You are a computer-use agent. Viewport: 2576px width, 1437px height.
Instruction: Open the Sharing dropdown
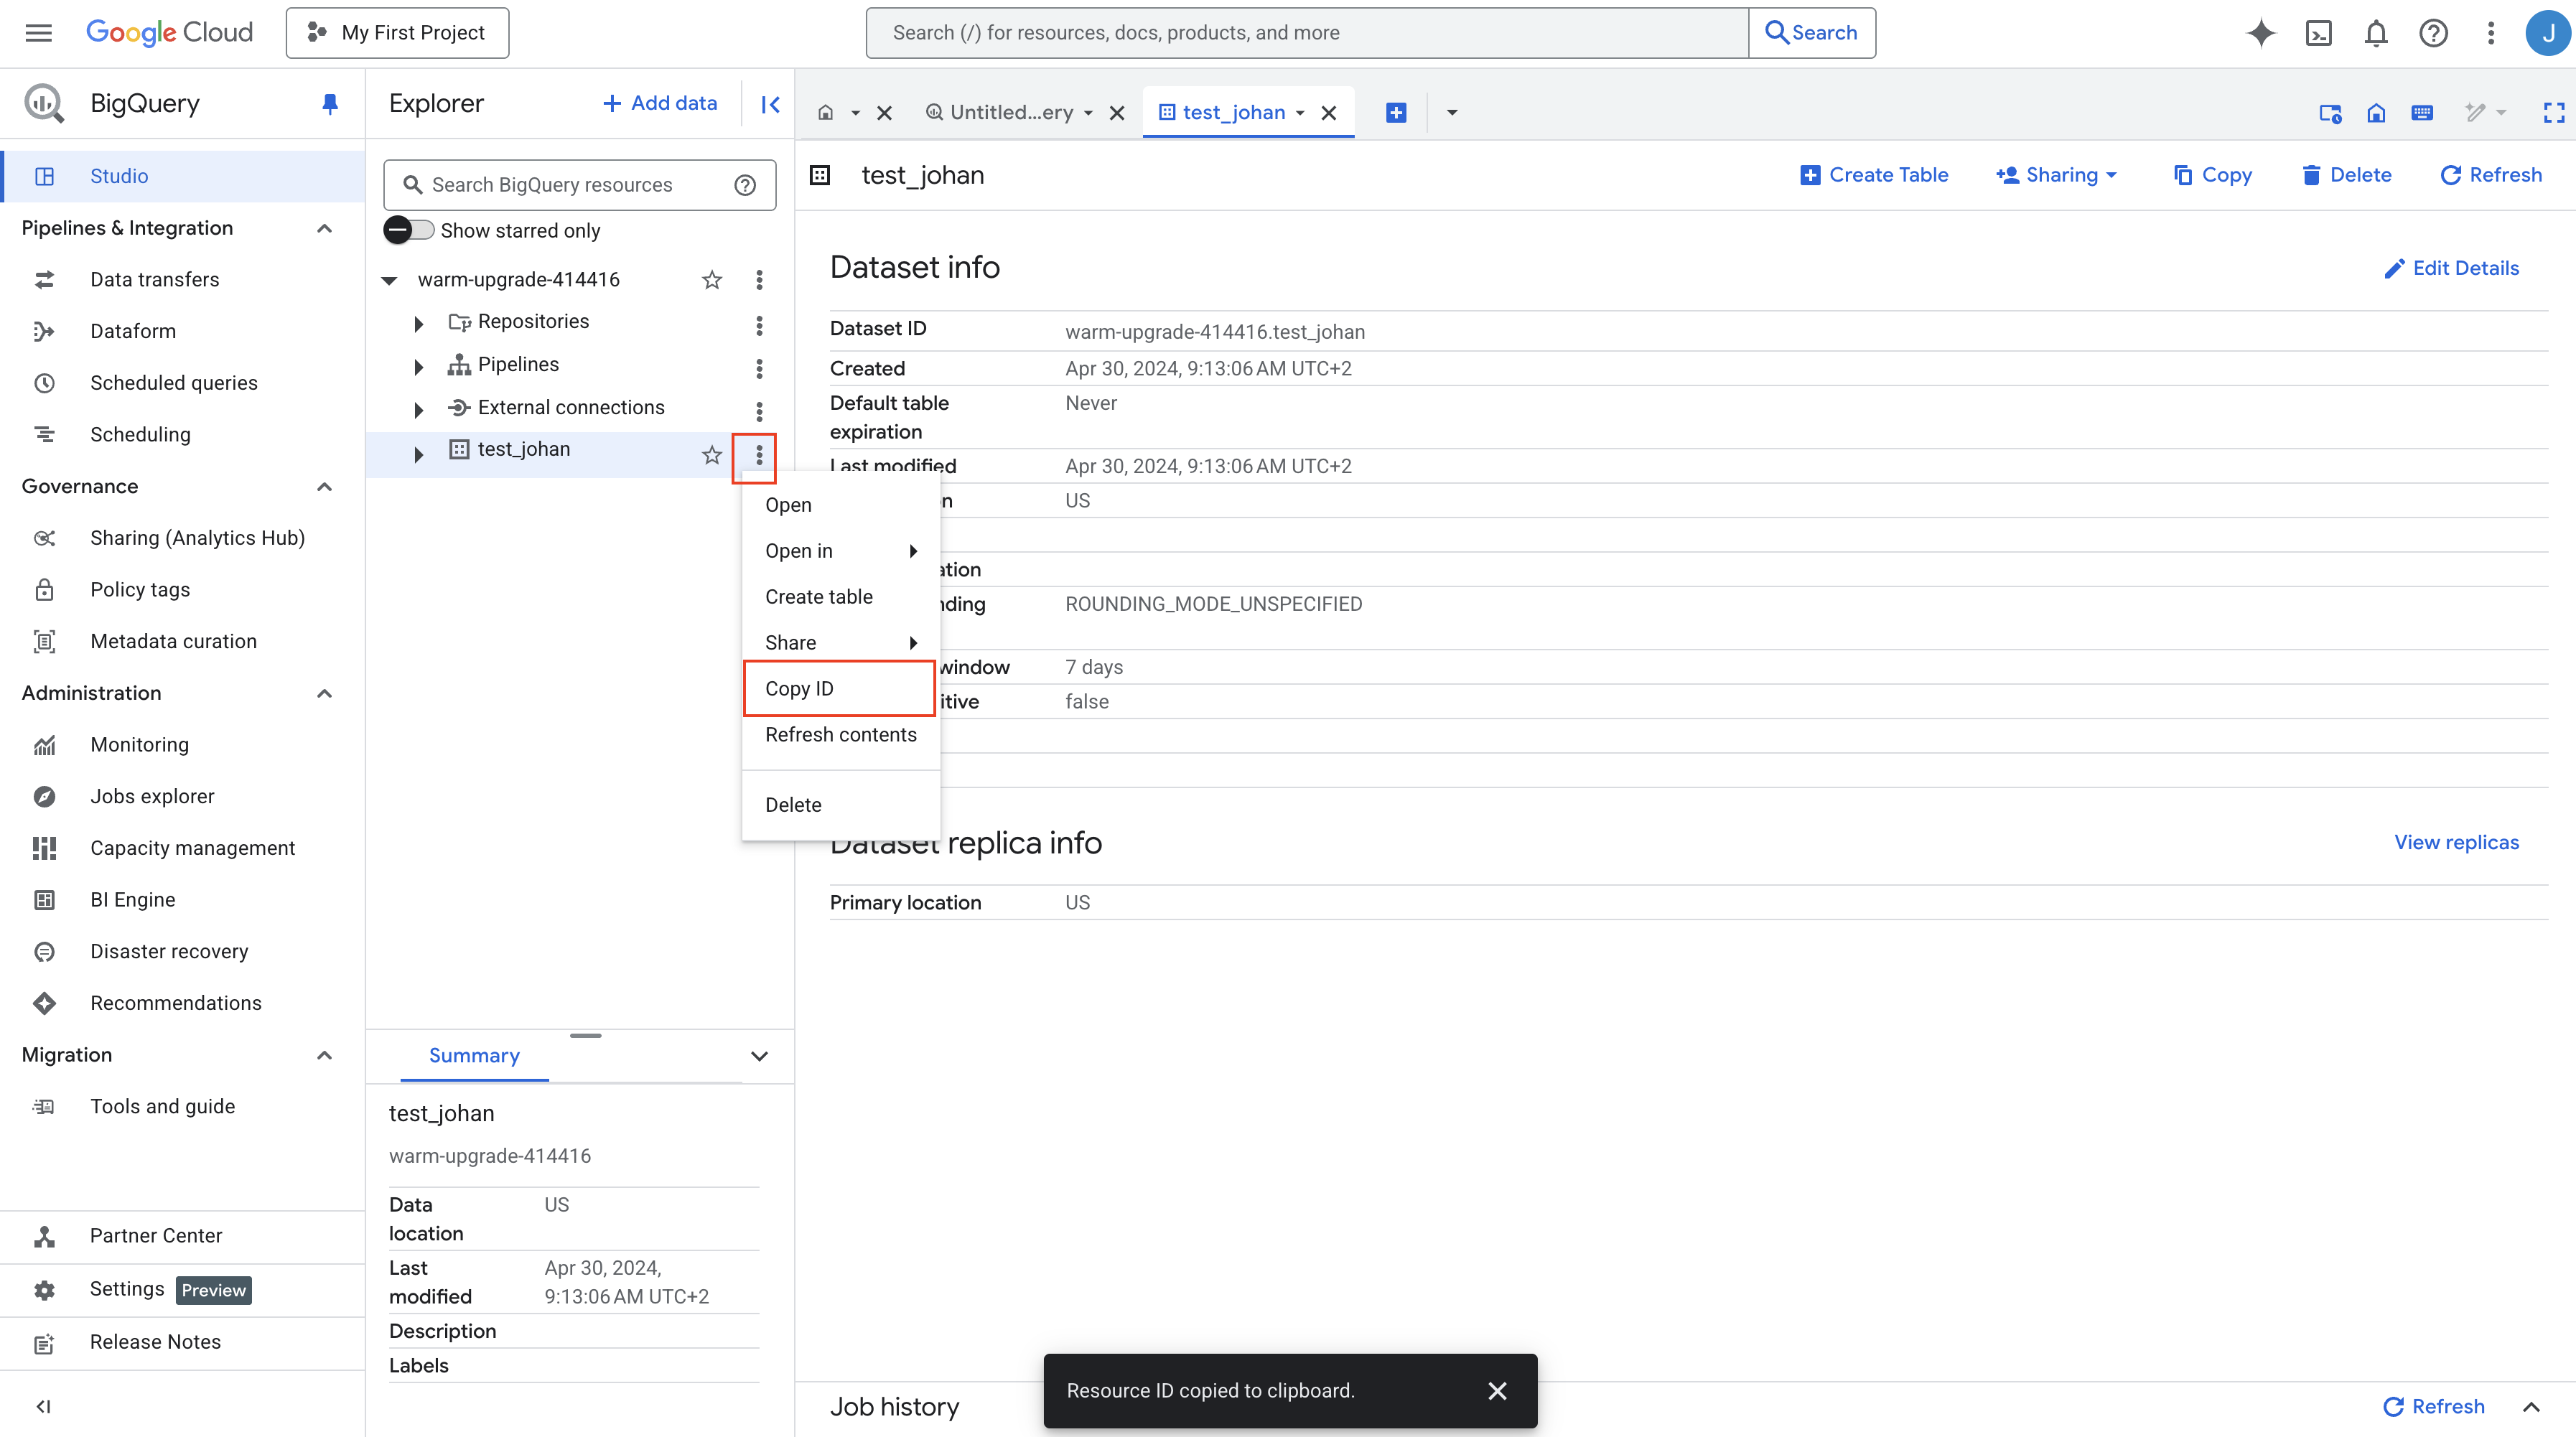[x=2058, y=175]
